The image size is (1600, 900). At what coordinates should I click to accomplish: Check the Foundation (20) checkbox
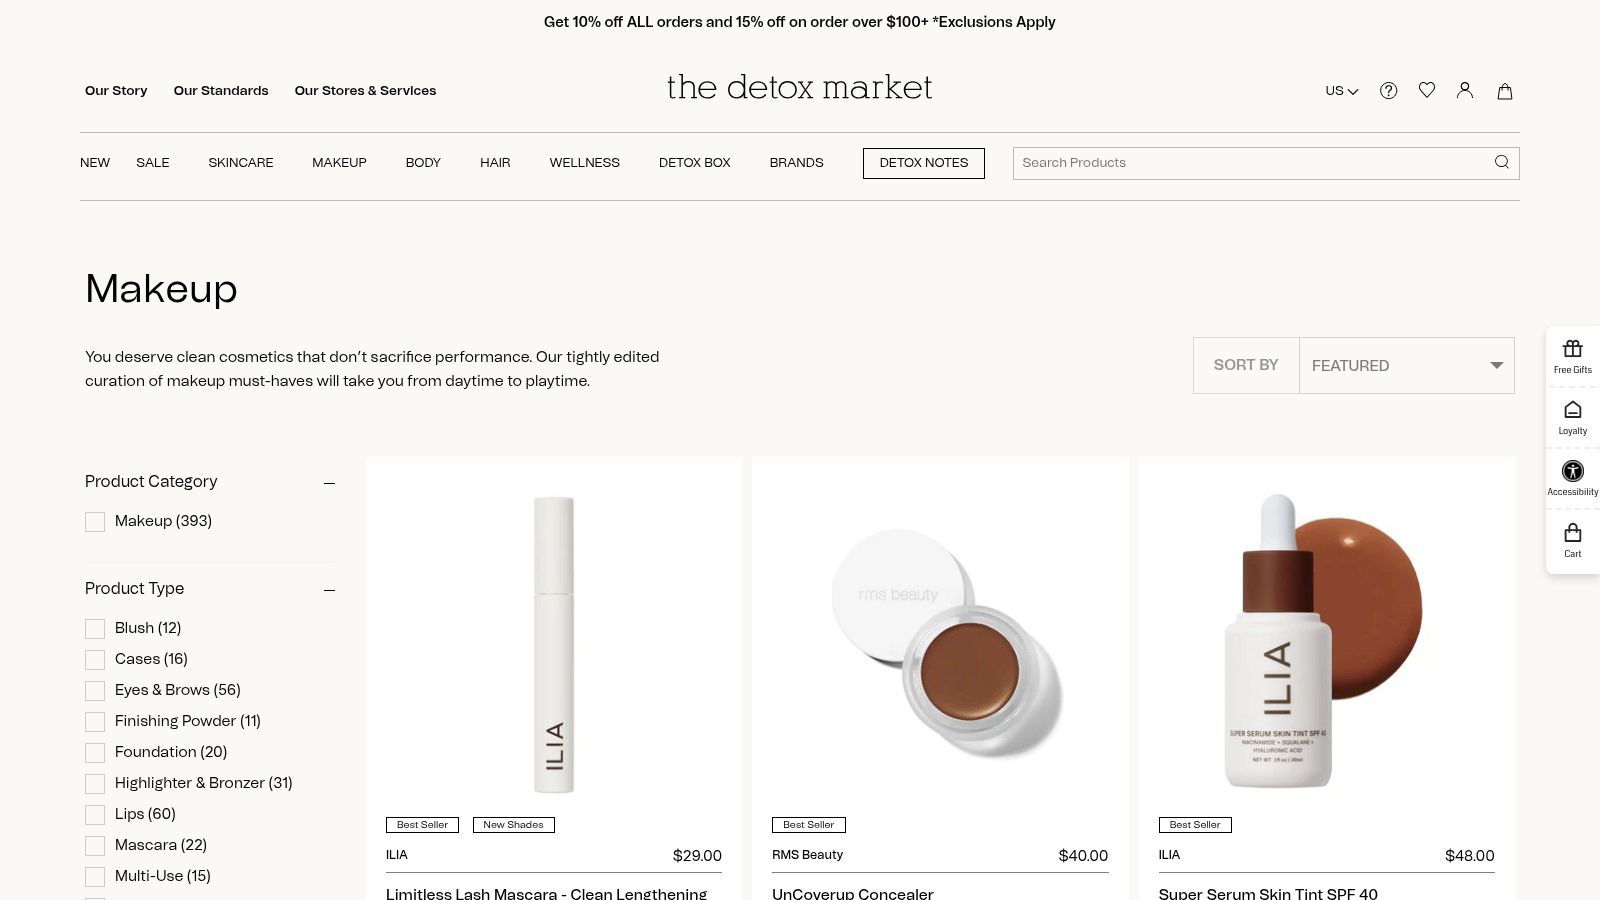point(95,753)
